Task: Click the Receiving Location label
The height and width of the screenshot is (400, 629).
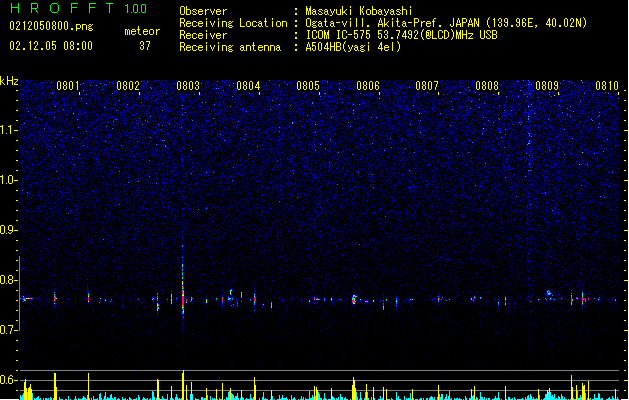Action: [x=233, y=23]
